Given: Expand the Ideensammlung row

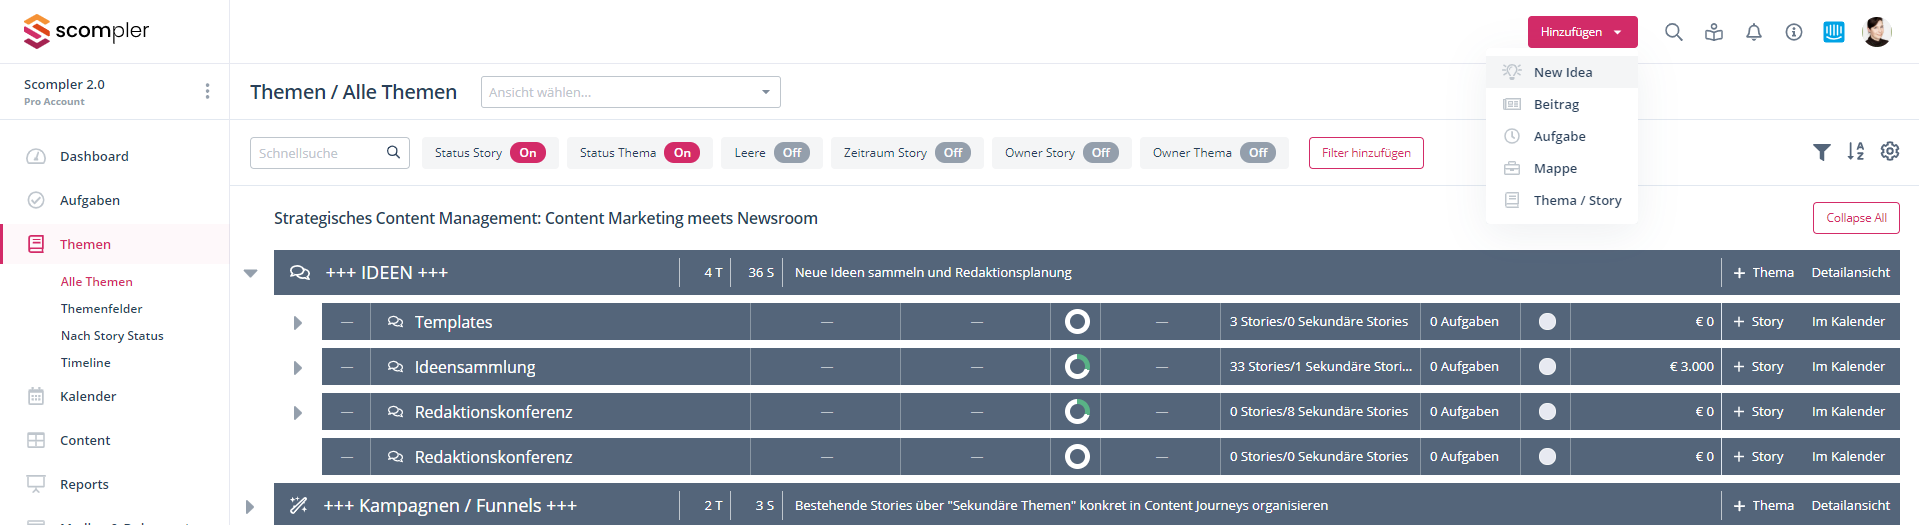Looking at the screenshot, I should pyautogui.click(x=297, y=367).
